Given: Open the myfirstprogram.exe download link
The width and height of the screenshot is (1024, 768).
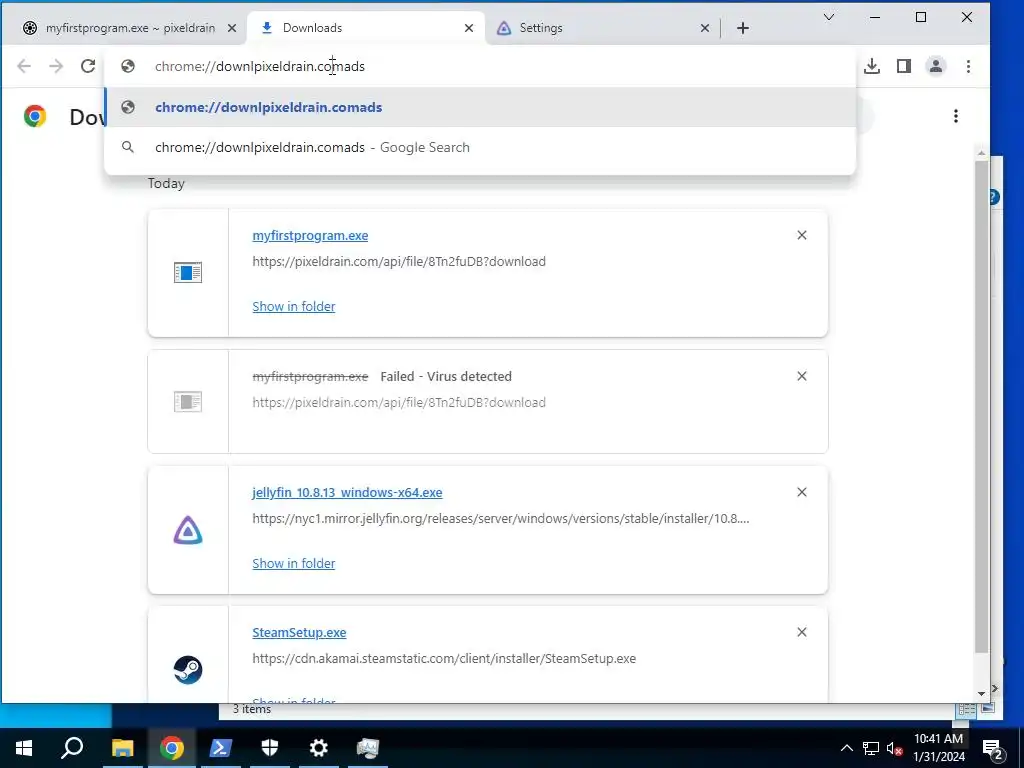Looking at the screenshot, I should click(x=310, y=236).
